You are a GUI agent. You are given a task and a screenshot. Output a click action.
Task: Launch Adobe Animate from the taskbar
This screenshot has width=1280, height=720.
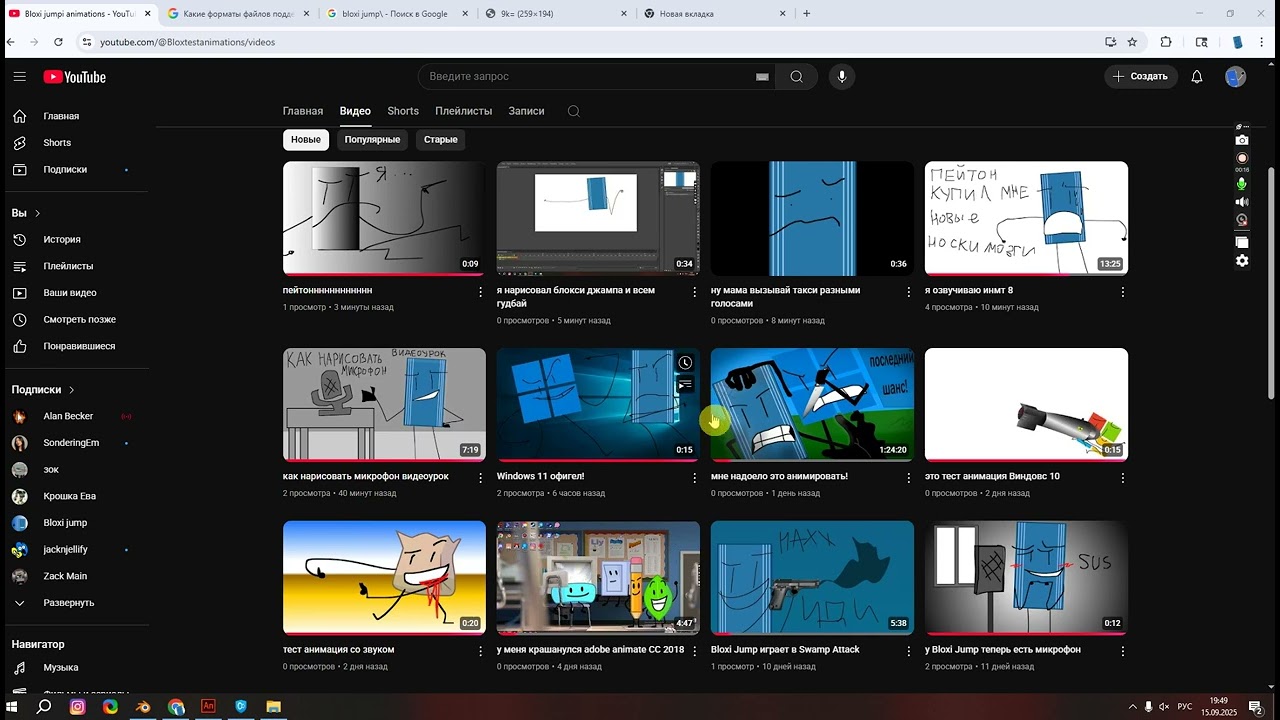tap(208, 707)
